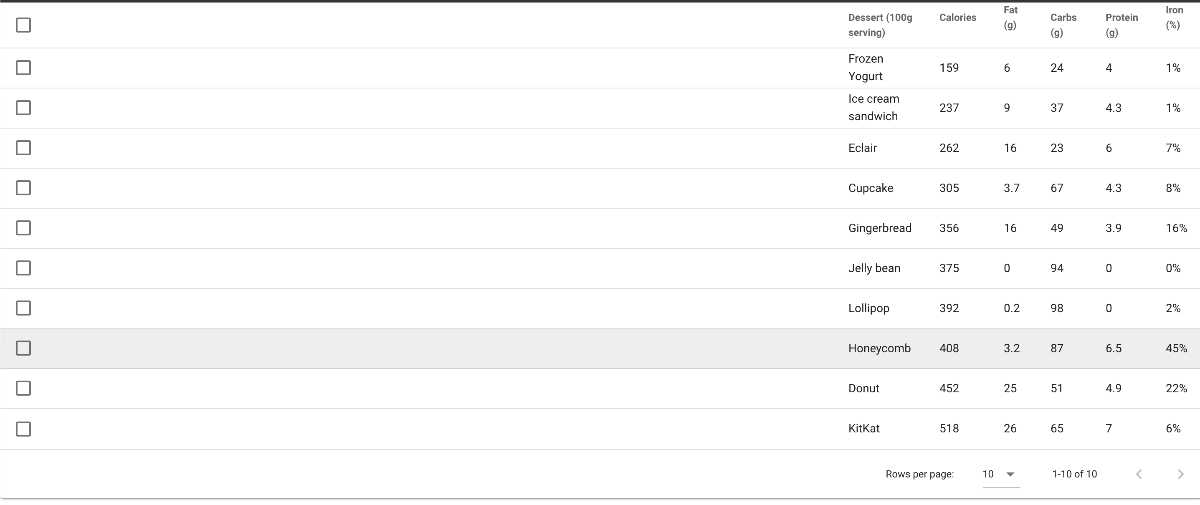The width and height of the screenshot is (1200, 505).
Task: Sort by Calories column header
Action: (x=958, y=18)
